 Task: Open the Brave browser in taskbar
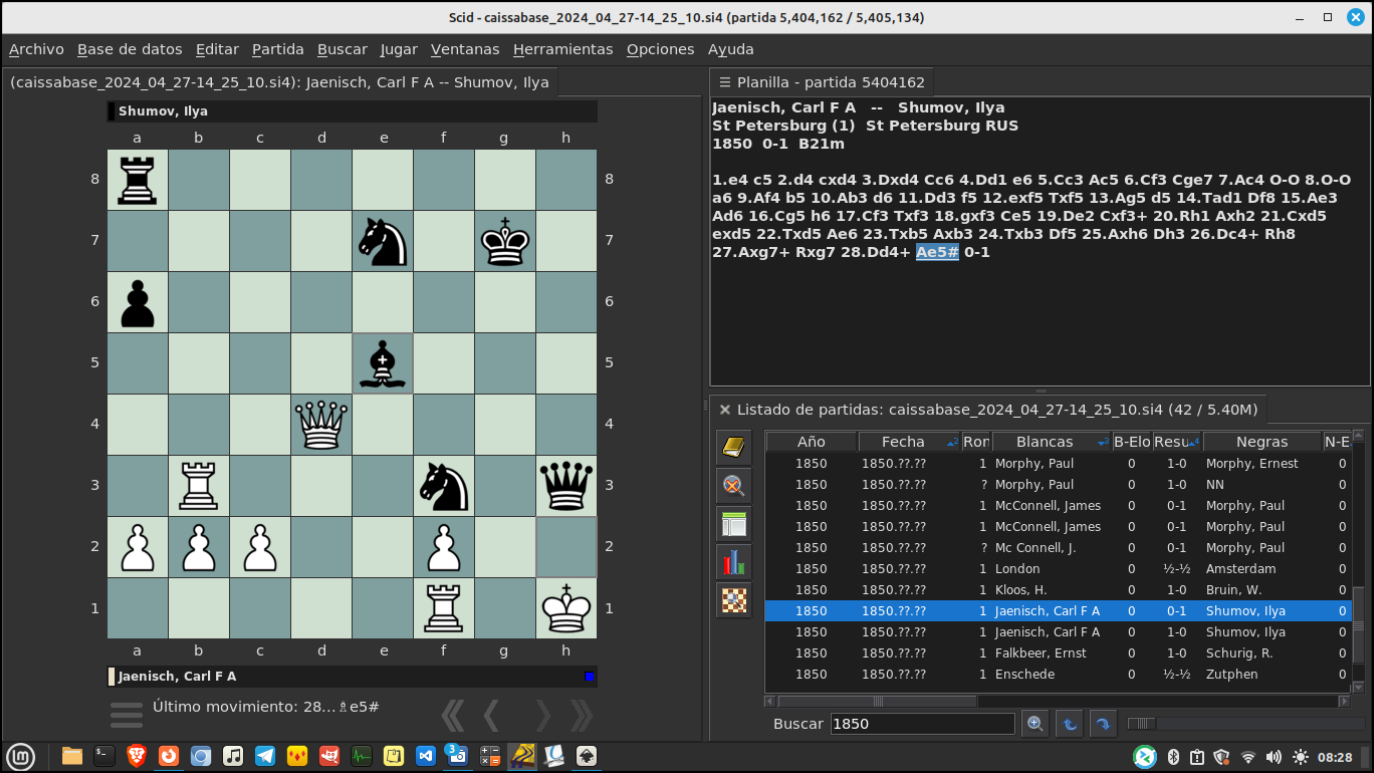[x=136, y=756]
